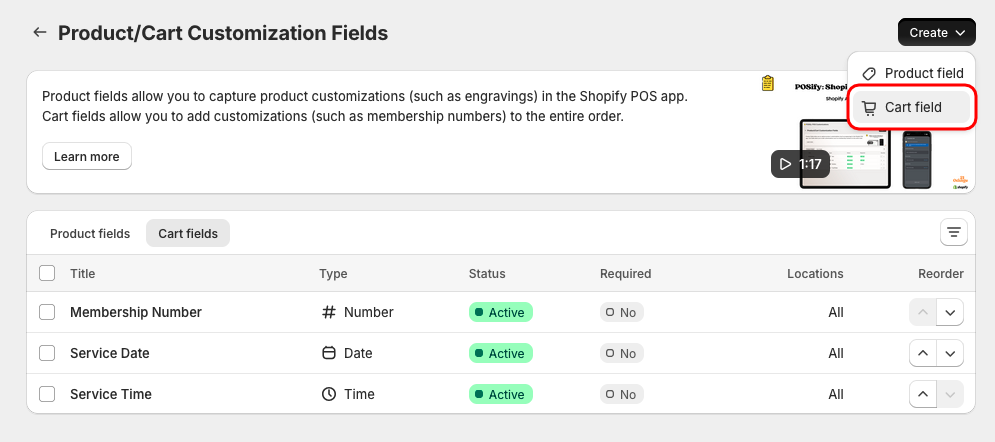Toggle the select-all checkbox in table header
The width and height of the screenshot is (995, 442).
(x=47, y=273)
